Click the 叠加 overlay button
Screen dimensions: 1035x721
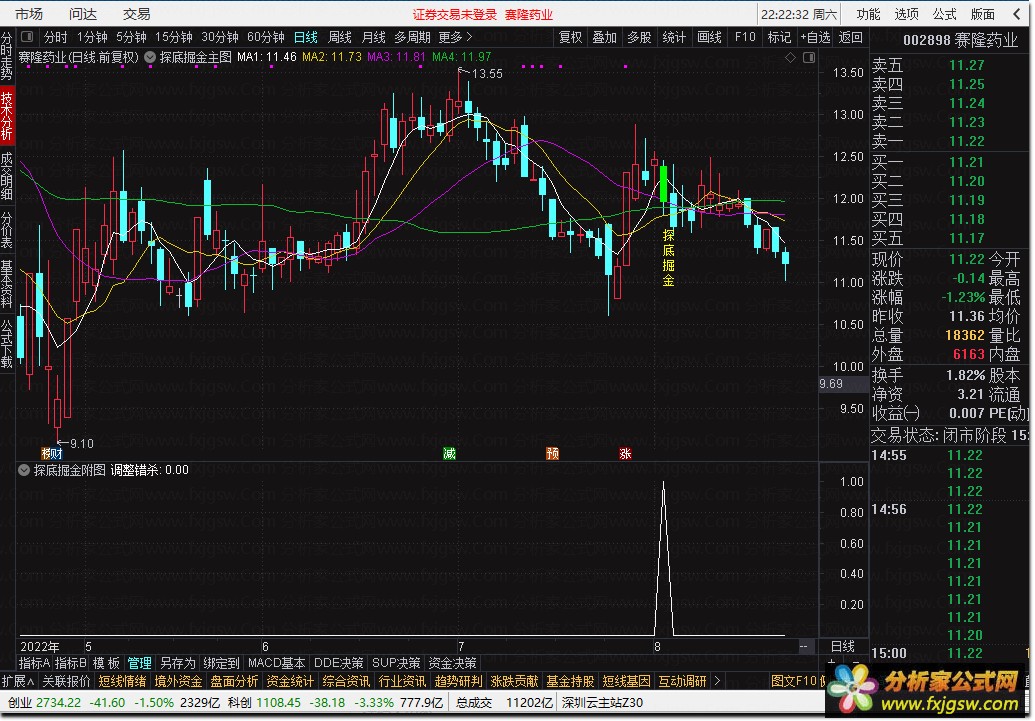coord(605,38)
